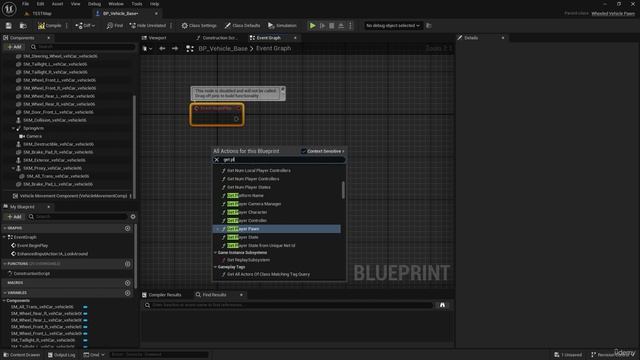The image size is (640, 360).
Task: Open Class Settings
Action: point(199,26)
